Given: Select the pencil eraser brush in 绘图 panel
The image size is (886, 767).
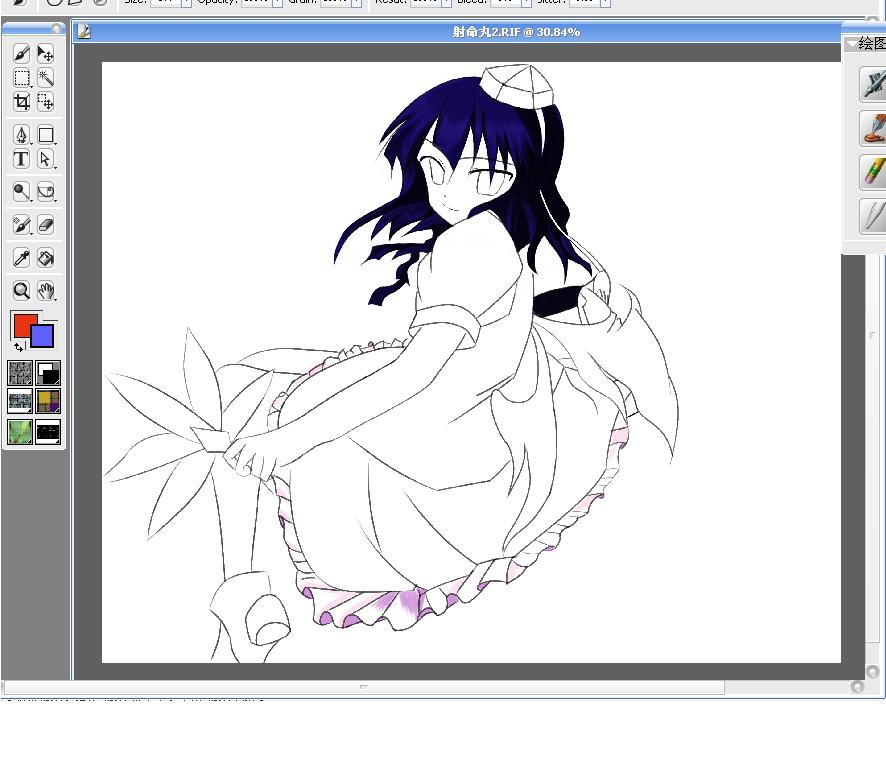Looking at the screenshot, I should point(873,172).
